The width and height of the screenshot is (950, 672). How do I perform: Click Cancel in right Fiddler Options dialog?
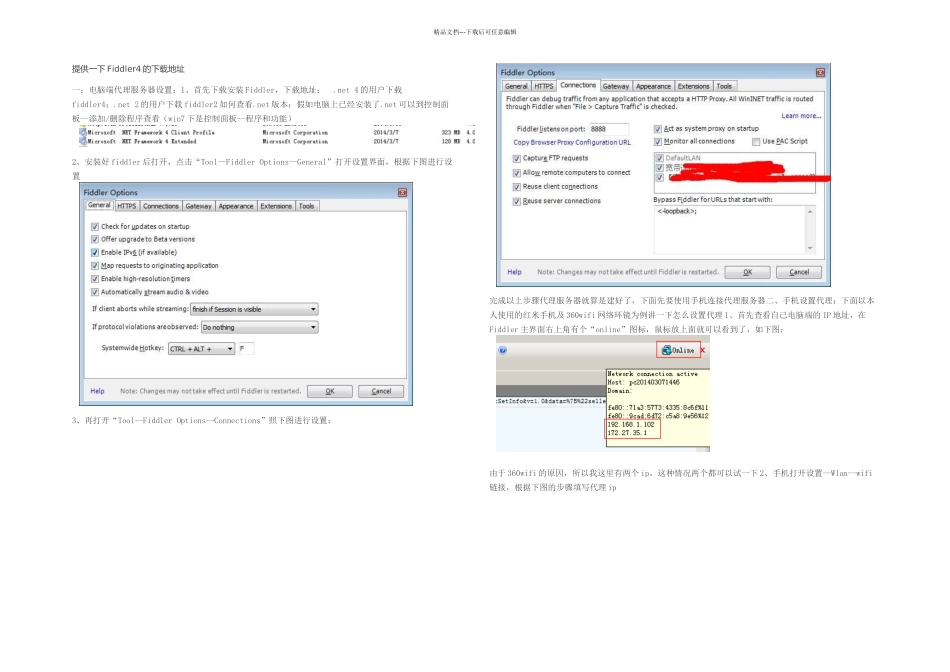pos(799,272)
